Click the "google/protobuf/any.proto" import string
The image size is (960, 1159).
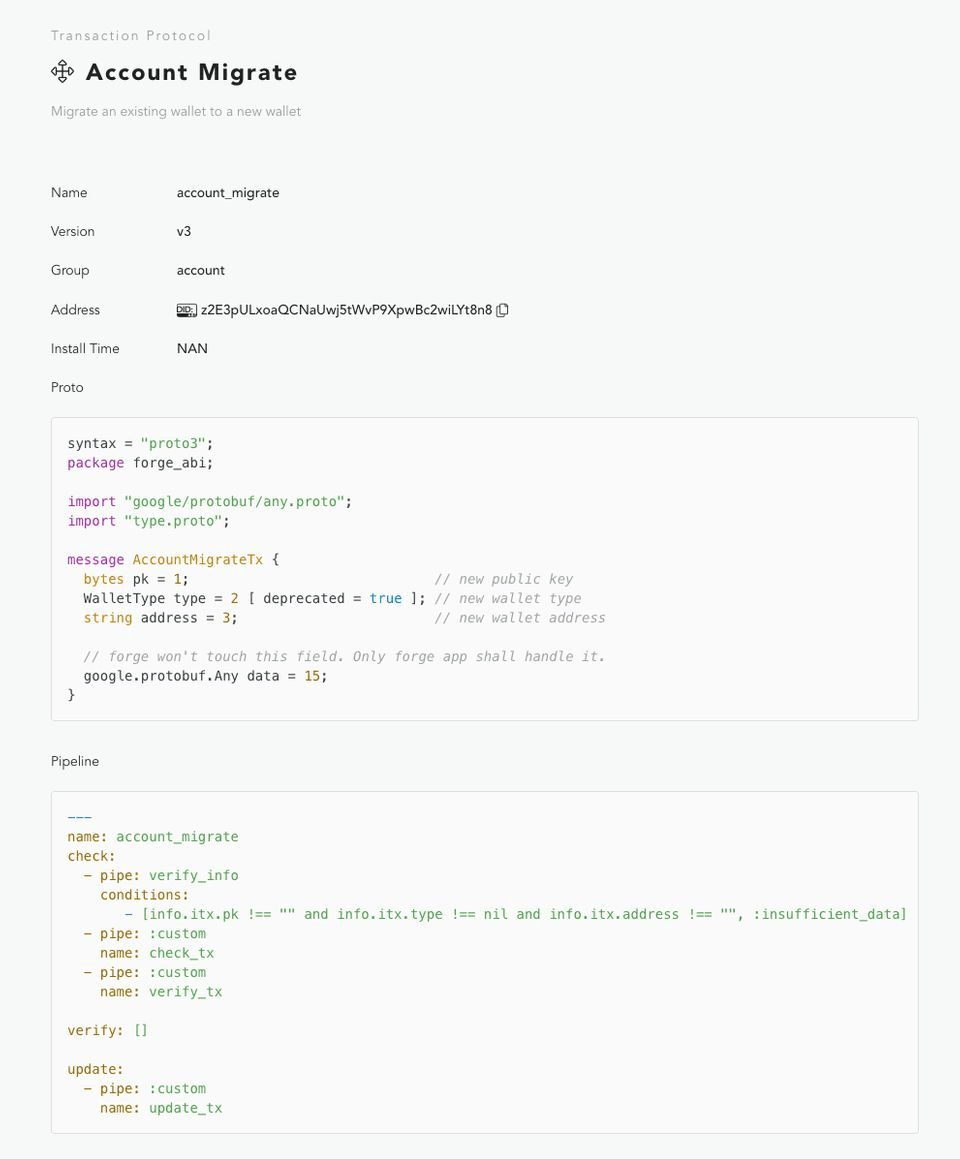click(x=234, y=501)
